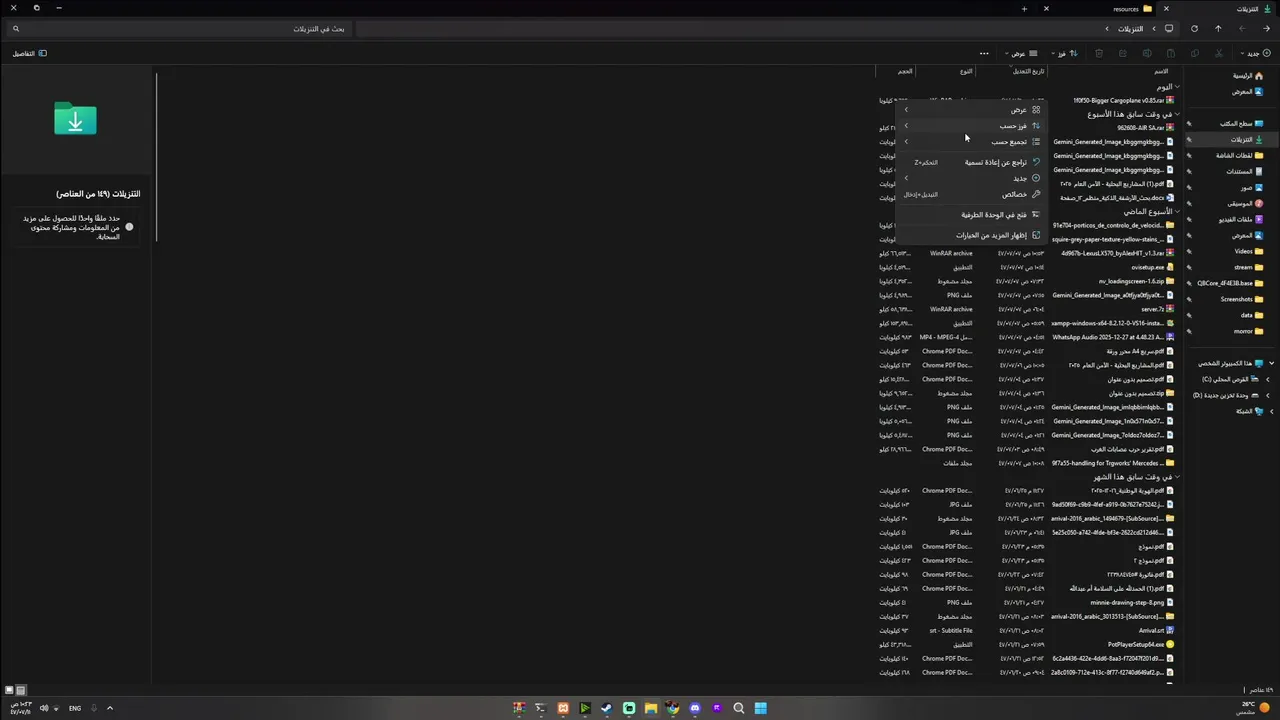
Task: Click the Cut scissors toolbar icon
Action: 1218,53
